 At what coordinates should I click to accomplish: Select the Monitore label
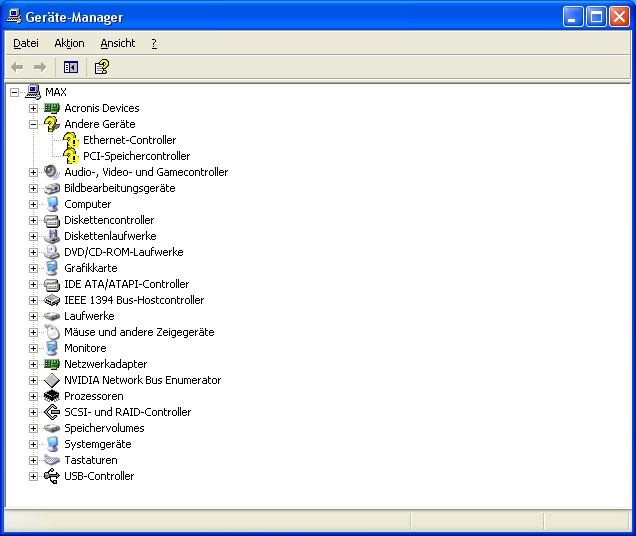pos(85,348)
